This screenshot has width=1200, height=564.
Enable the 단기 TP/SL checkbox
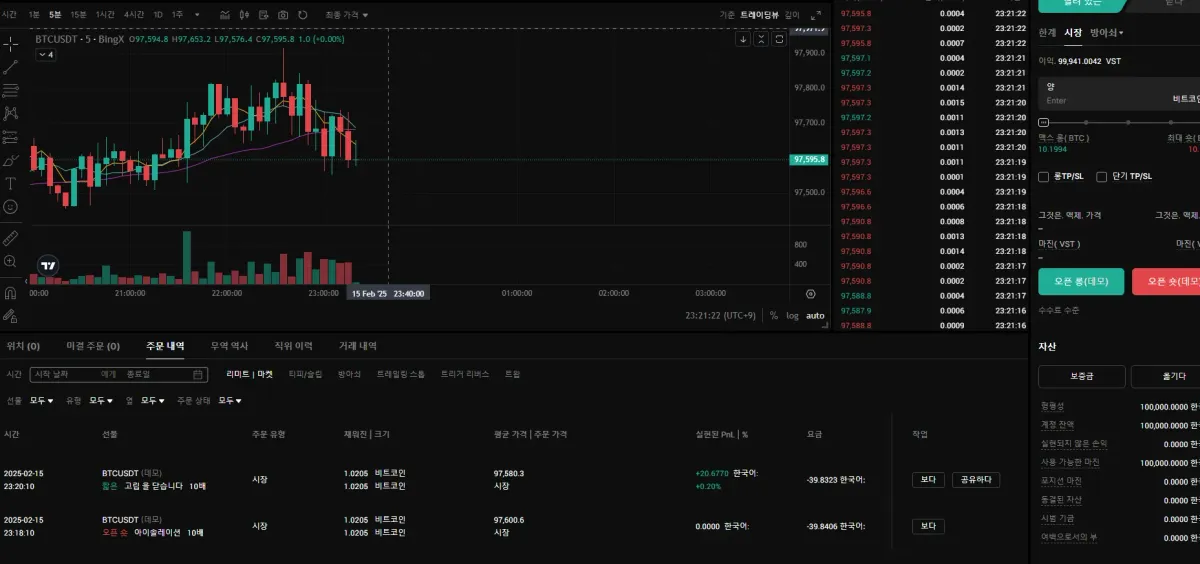[1102, 176]
